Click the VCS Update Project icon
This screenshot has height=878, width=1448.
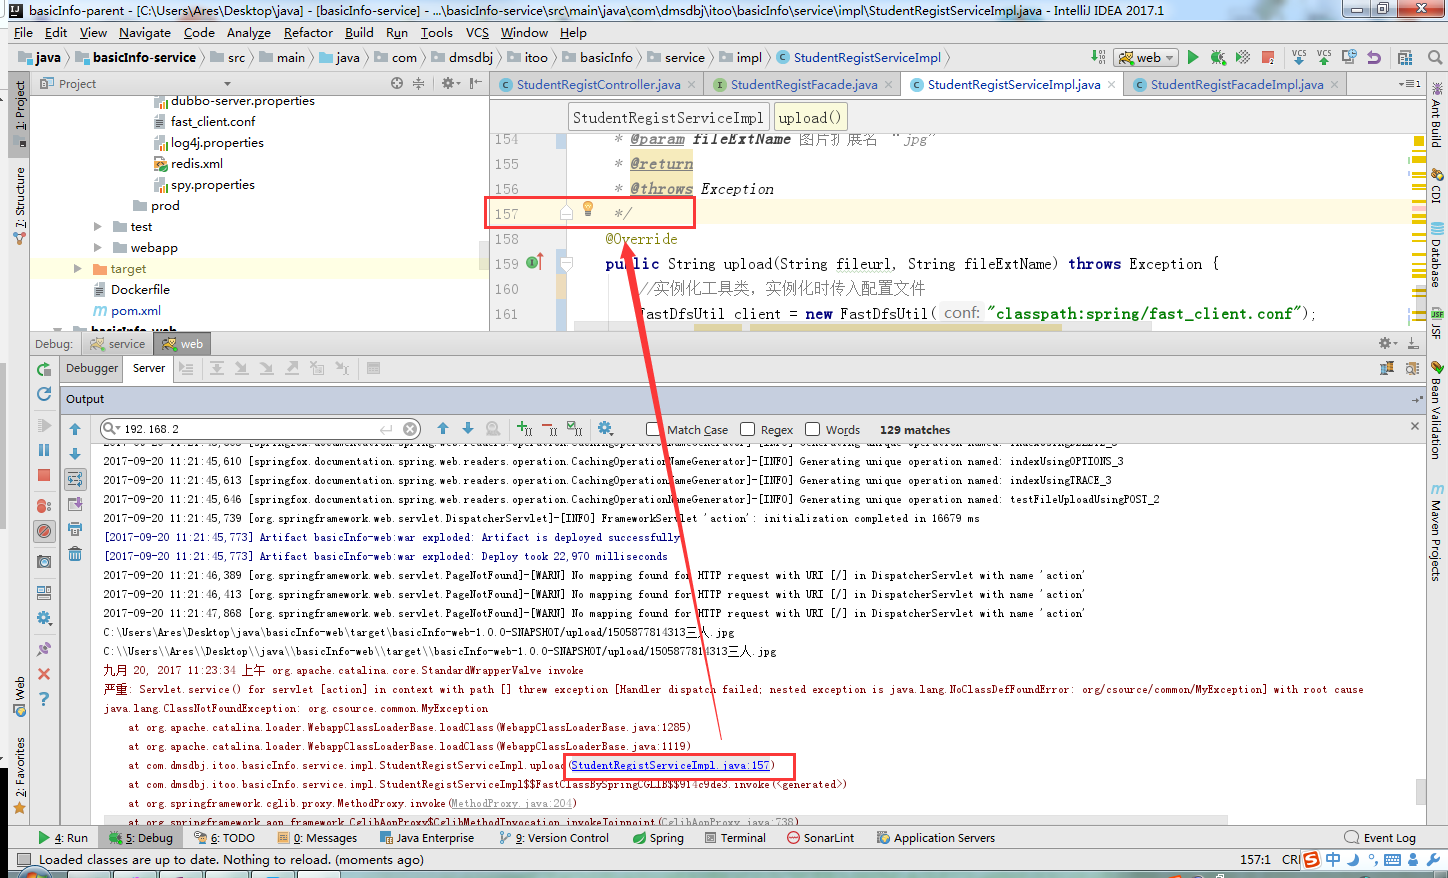pyautogui.click(x=1299, y=58)
